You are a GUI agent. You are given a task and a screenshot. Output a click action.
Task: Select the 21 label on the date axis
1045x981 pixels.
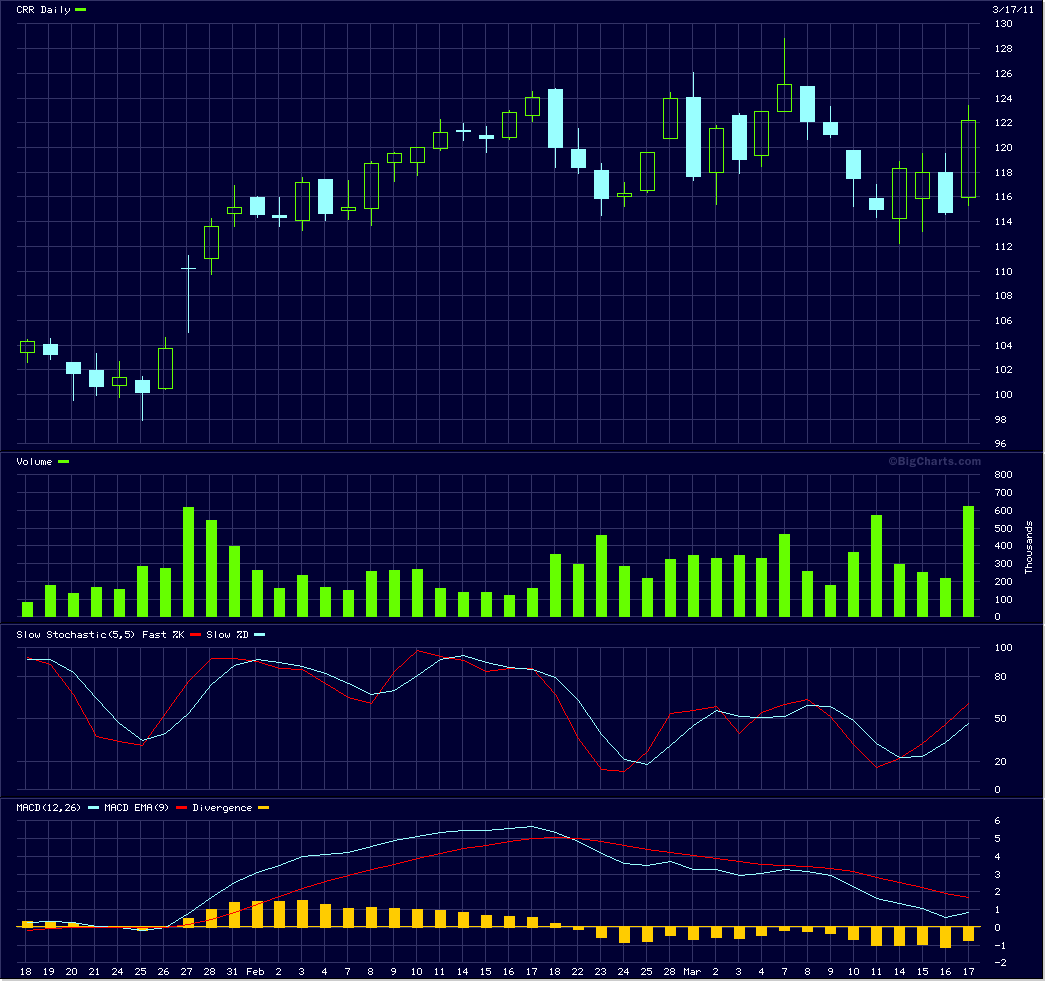pyautogui.click(x=94, y=972)
